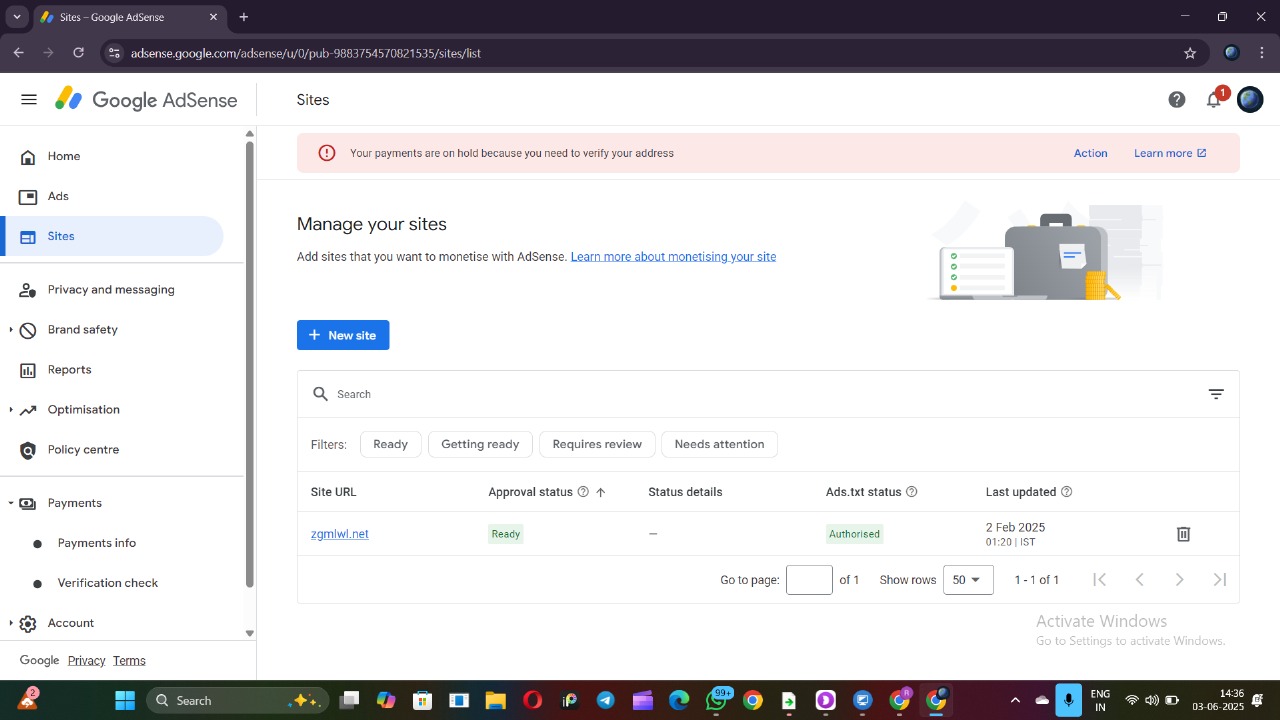Screen dimensions: 1280x720
Task: Open Verification check
Action: 108,583
